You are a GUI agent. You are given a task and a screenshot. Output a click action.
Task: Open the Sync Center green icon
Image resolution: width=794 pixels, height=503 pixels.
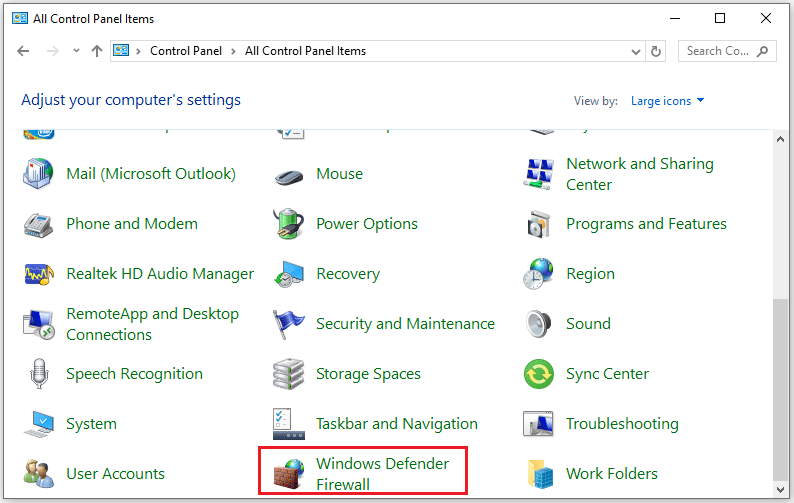[538, 374]
